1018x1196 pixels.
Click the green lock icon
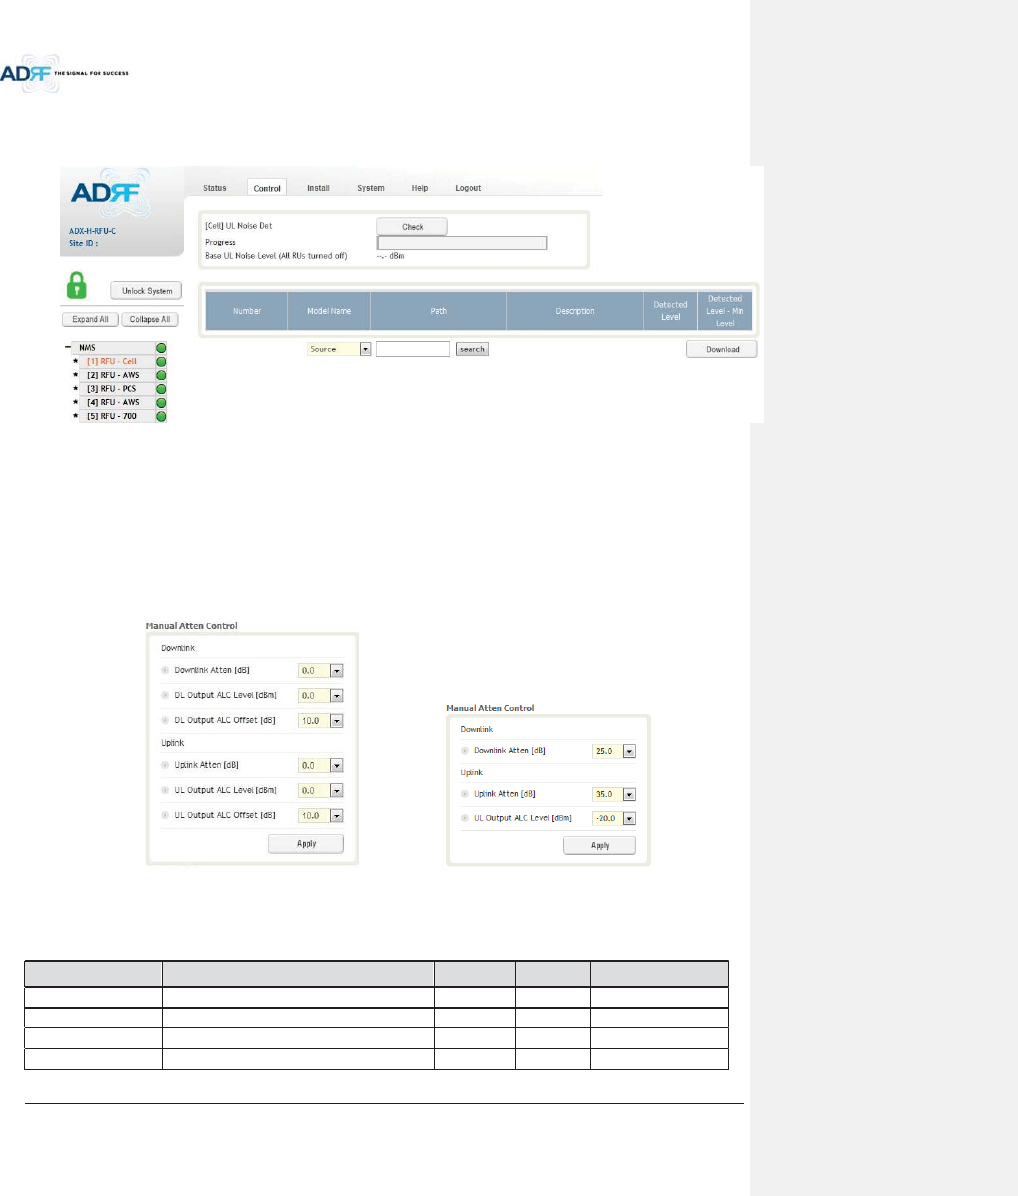(x=76, y=286)
